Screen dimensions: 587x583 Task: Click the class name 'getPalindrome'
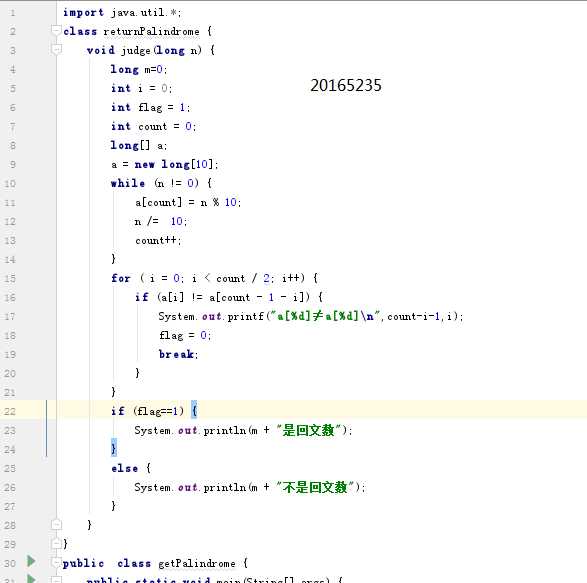[197, 564]
